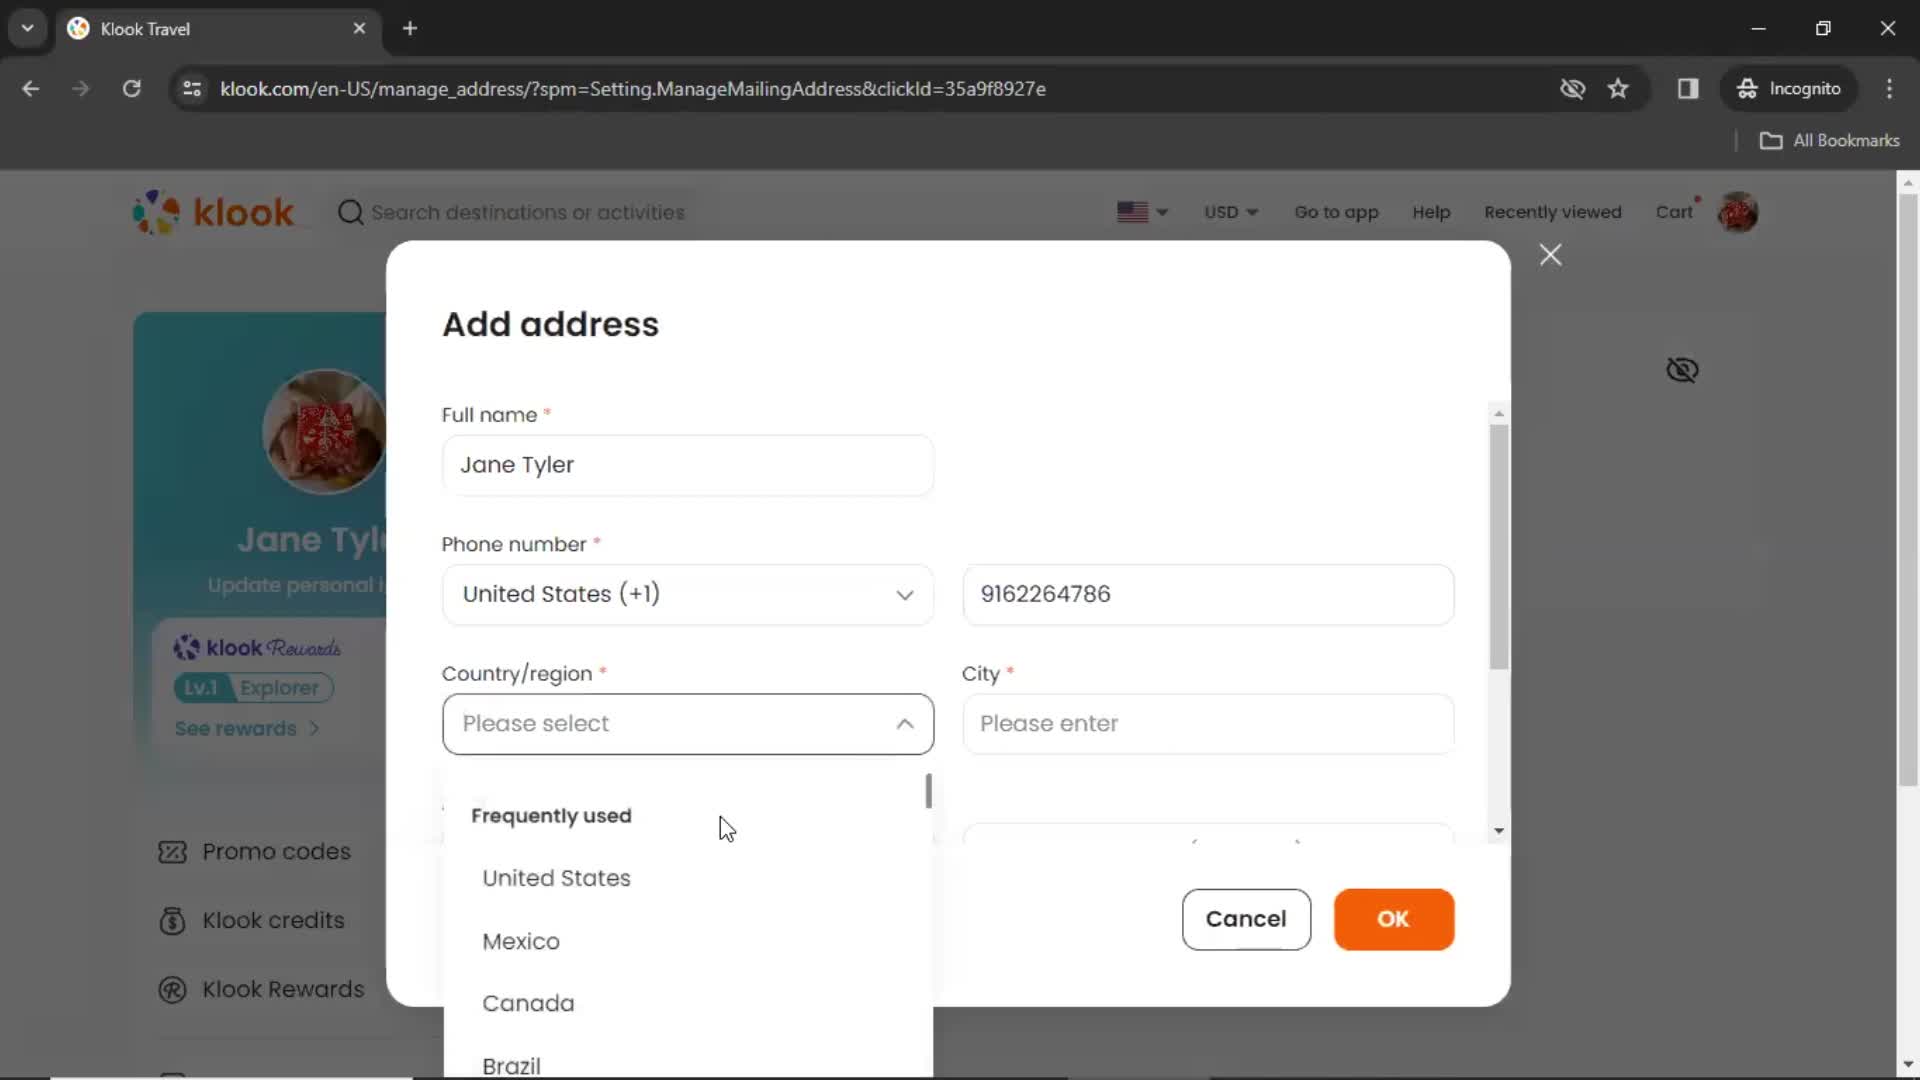1920x1080 pixels.
Task: Toggle the browser extensions icon
Action: coord(1688,88)
